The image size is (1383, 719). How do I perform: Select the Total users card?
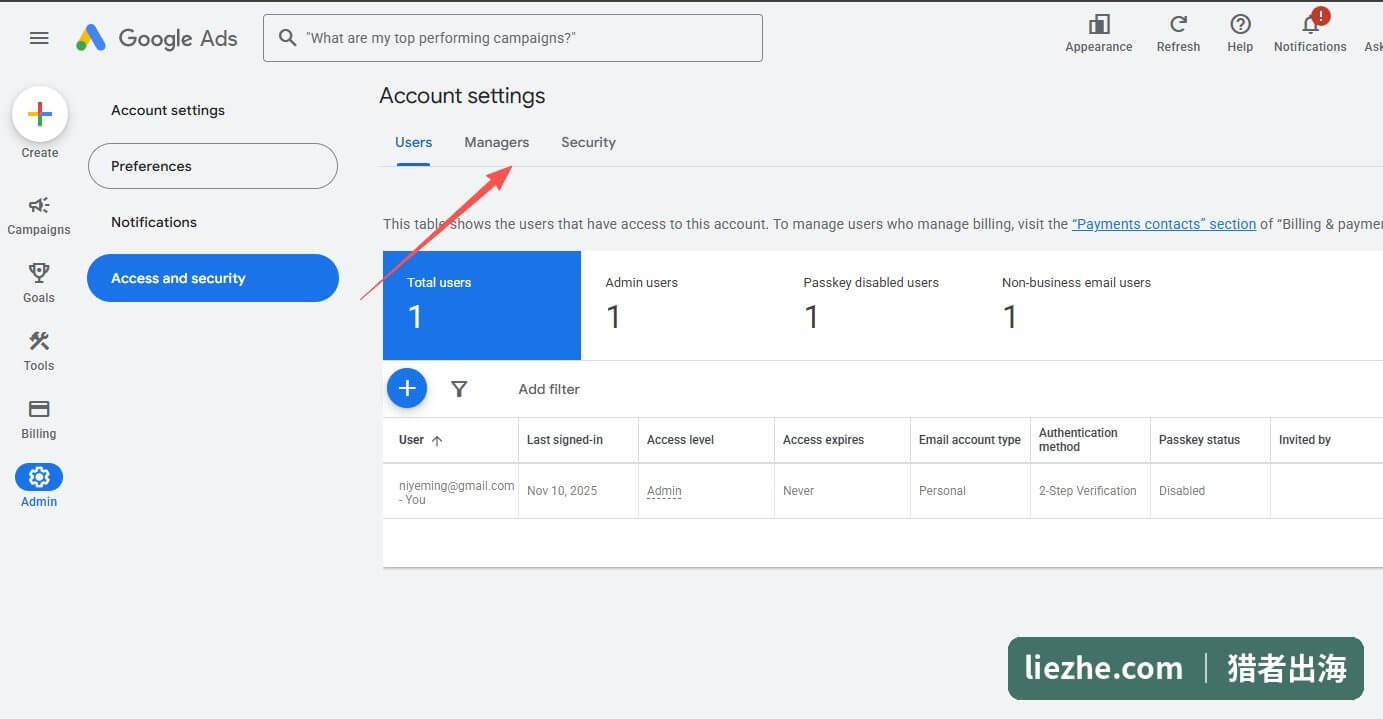(482, 305)
